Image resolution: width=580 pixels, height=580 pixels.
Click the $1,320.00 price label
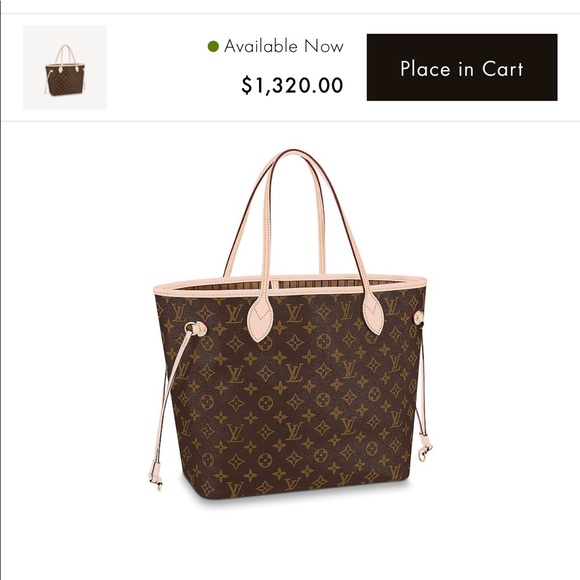(x=292, y=85)
